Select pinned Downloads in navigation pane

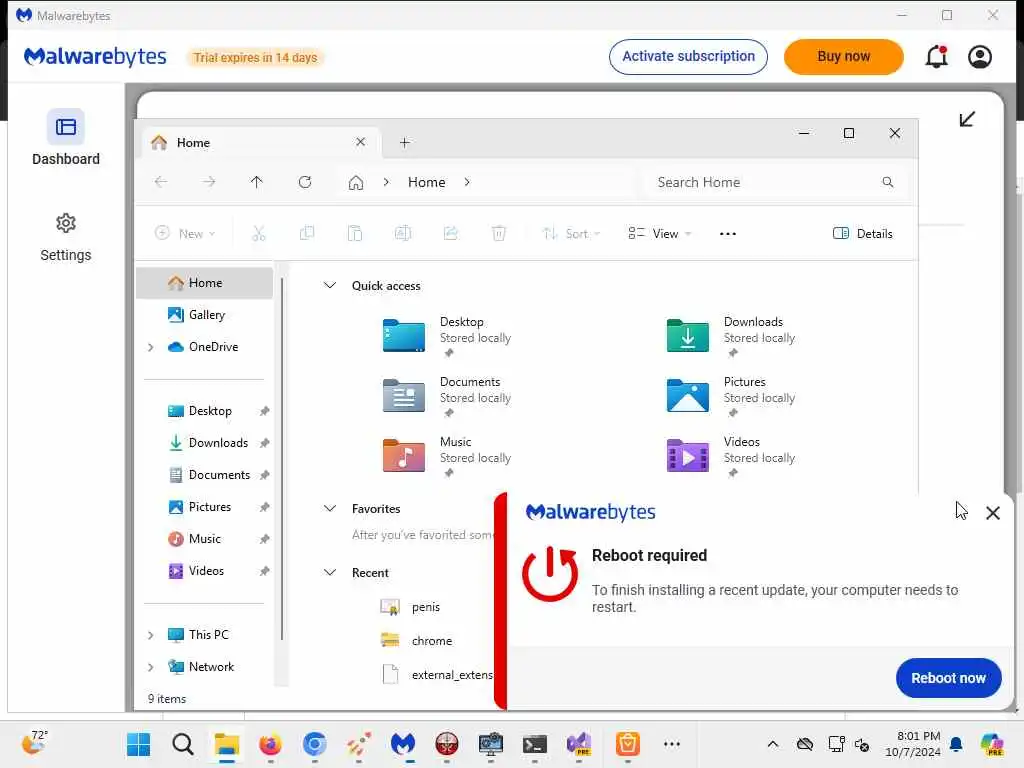[204, 443]
